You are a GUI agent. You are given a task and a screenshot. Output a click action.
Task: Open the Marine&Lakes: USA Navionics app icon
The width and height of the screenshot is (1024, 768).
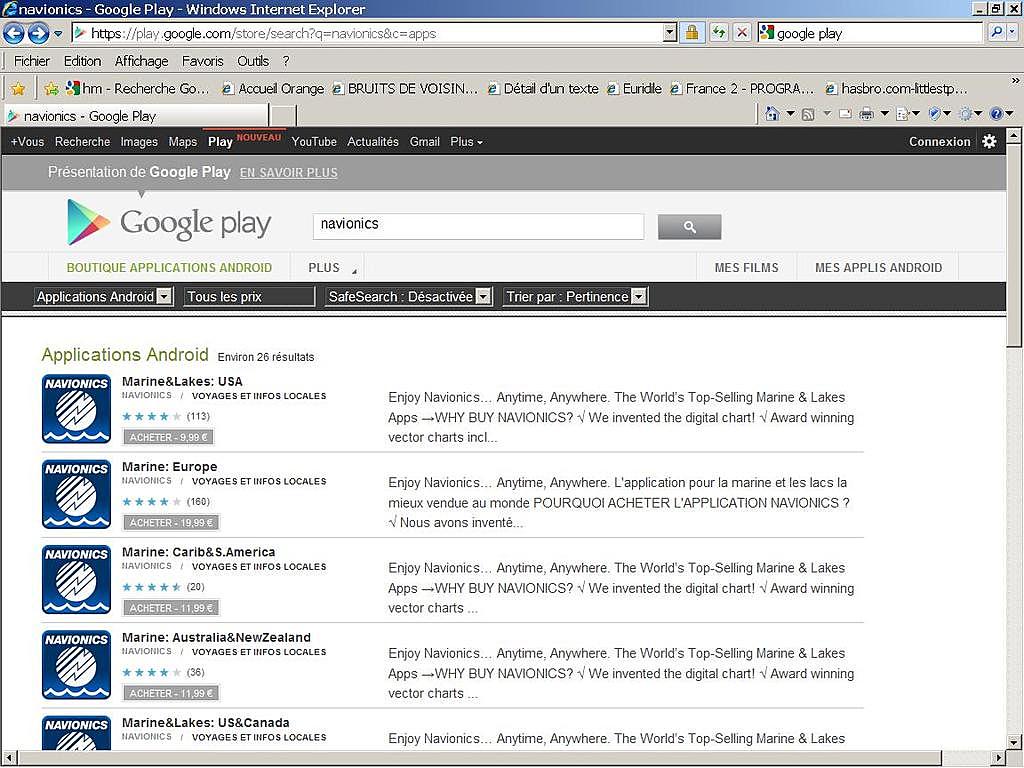[76, 409]
